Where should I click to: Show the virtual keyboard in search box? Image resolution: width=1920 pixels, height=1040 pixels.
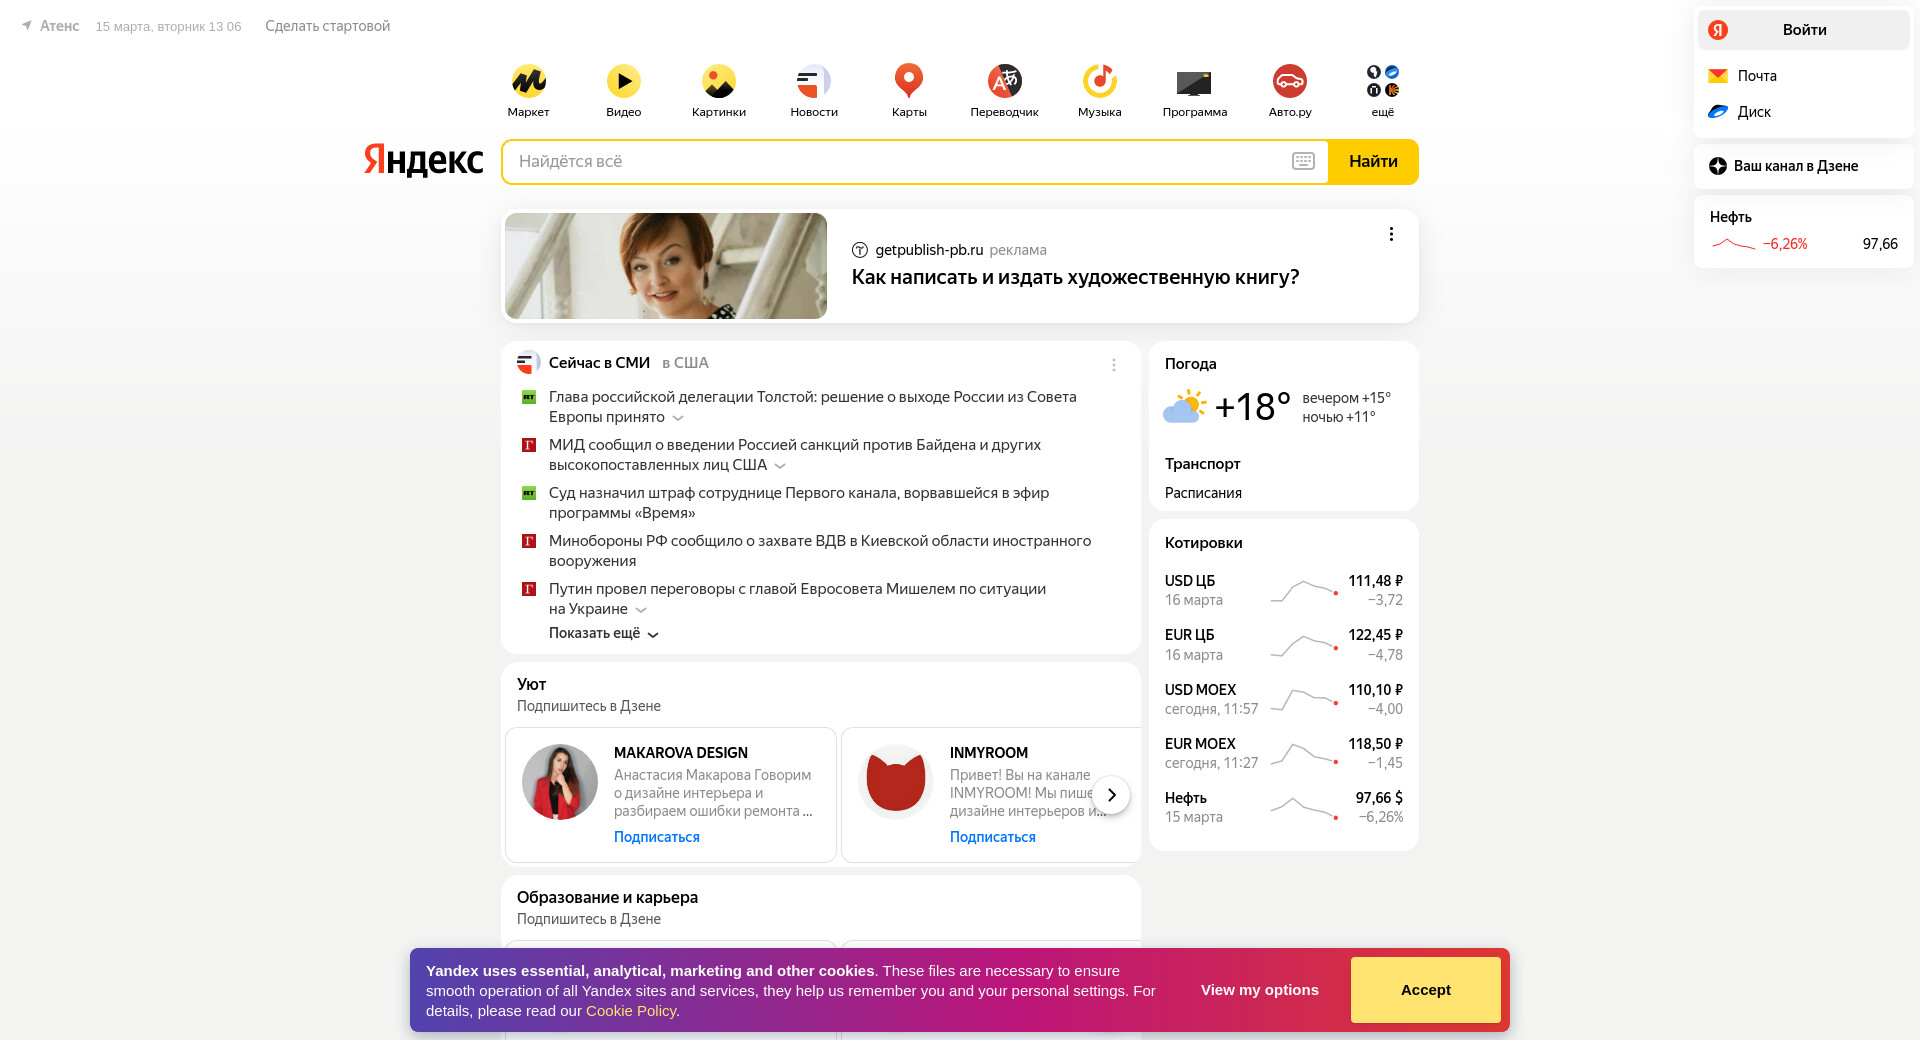coord(1303,161)
